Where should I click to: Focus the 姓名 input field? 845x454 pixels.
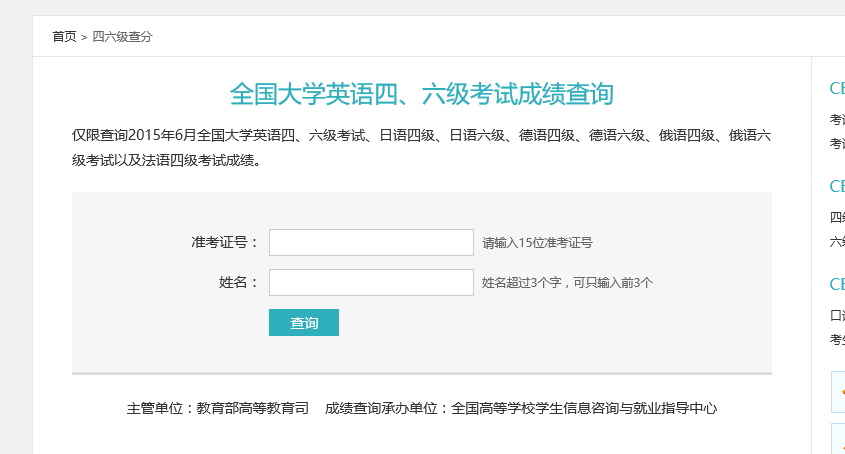pos(371,283)
